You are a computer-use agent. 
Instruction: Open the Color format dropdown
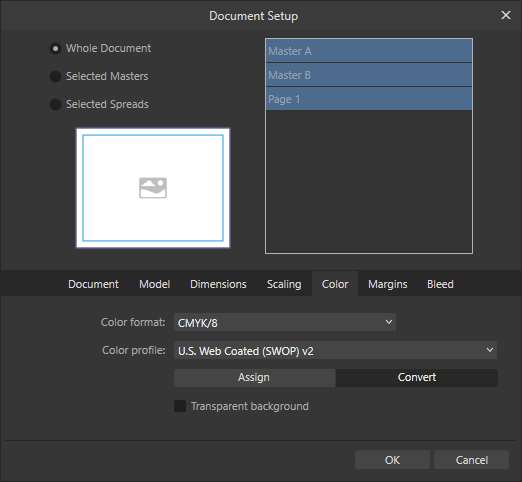click(x=285, y=322)
